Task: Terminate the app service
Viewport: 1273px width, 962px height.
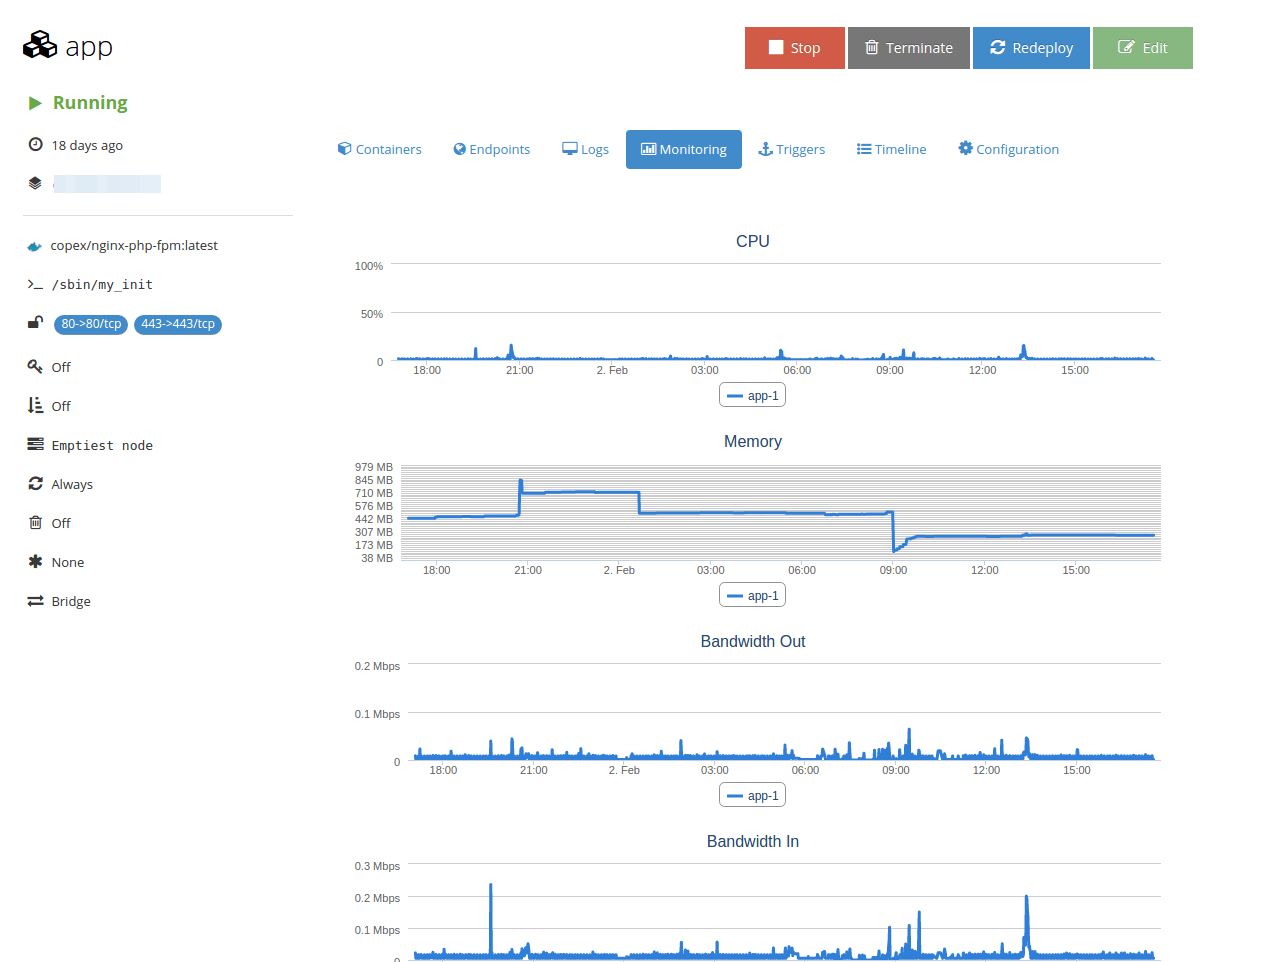Action: coord(909,48)
